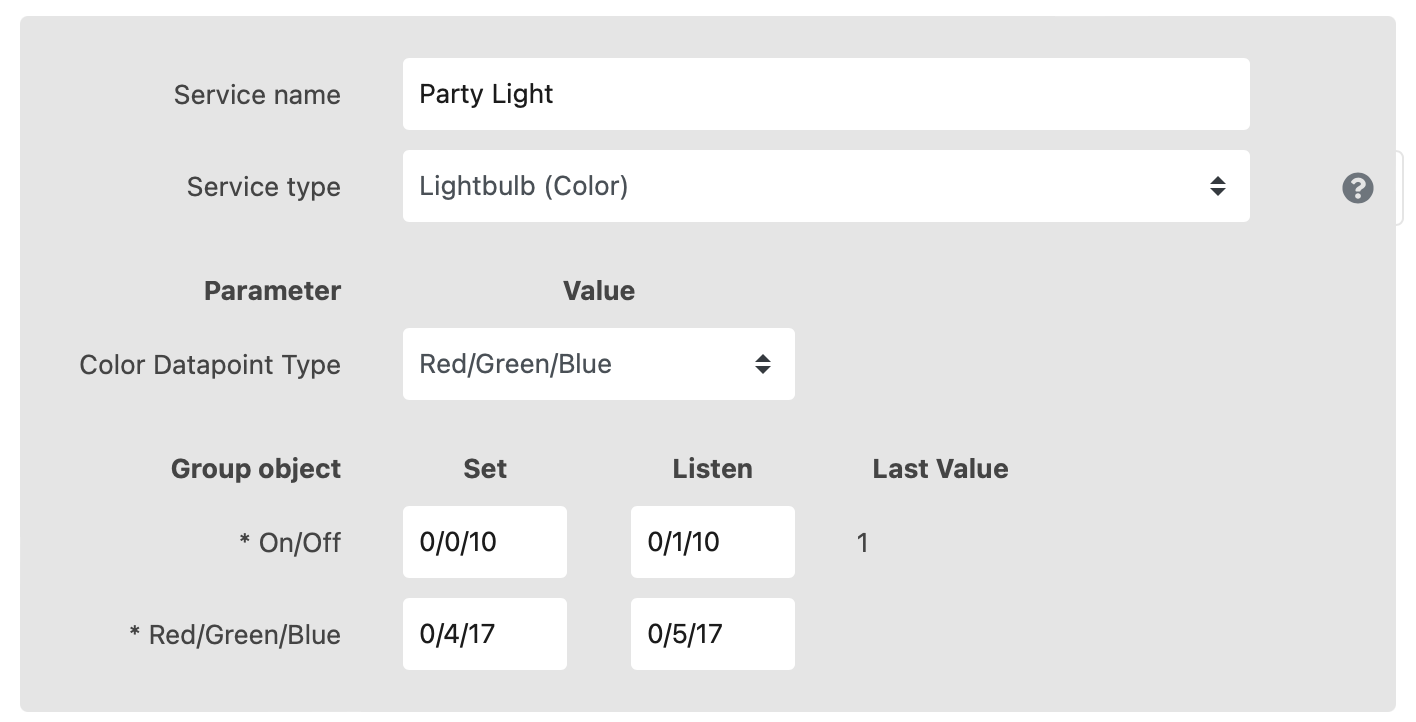Click the Service name text field
Viewport: 1416px width, 722px height.
point(825,94)
